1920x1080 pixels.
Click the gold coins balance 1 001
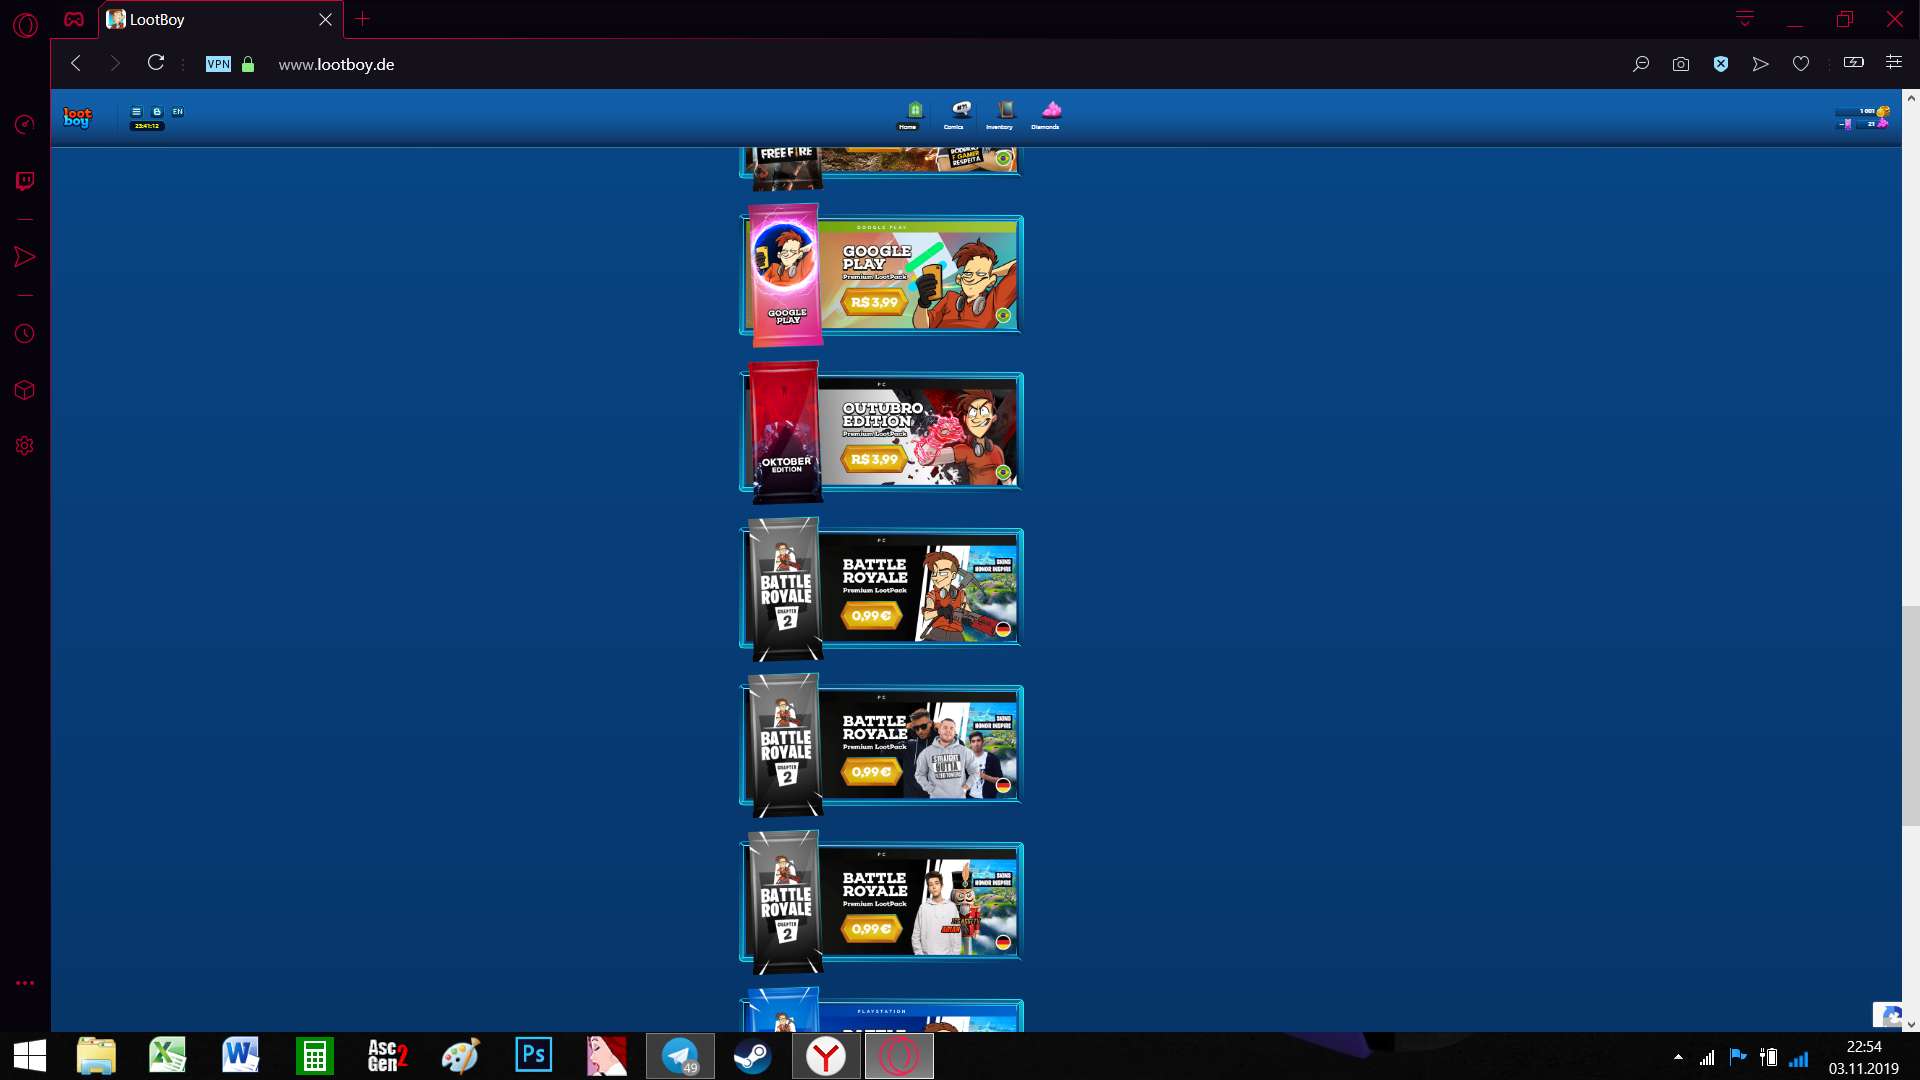tap(1865, 111)
